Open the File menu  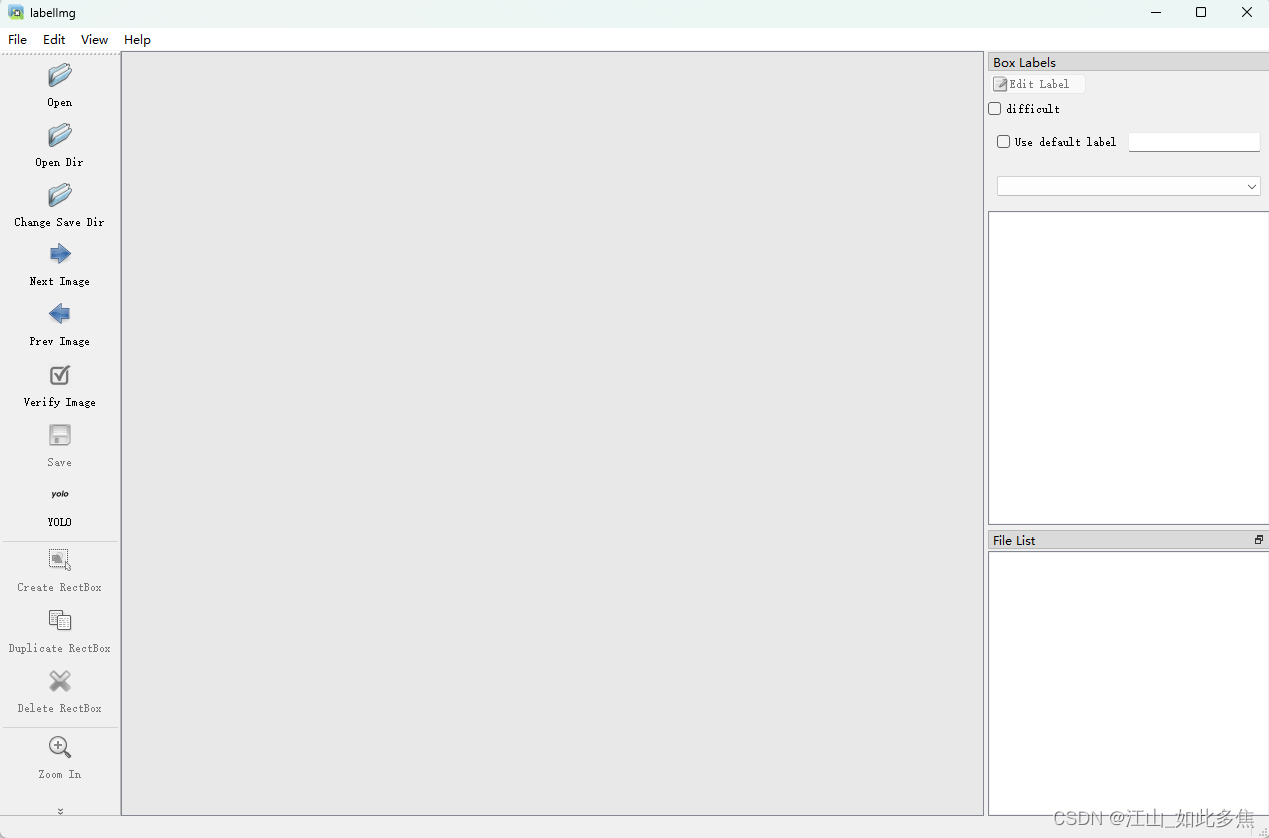click(x=18, y=40)
